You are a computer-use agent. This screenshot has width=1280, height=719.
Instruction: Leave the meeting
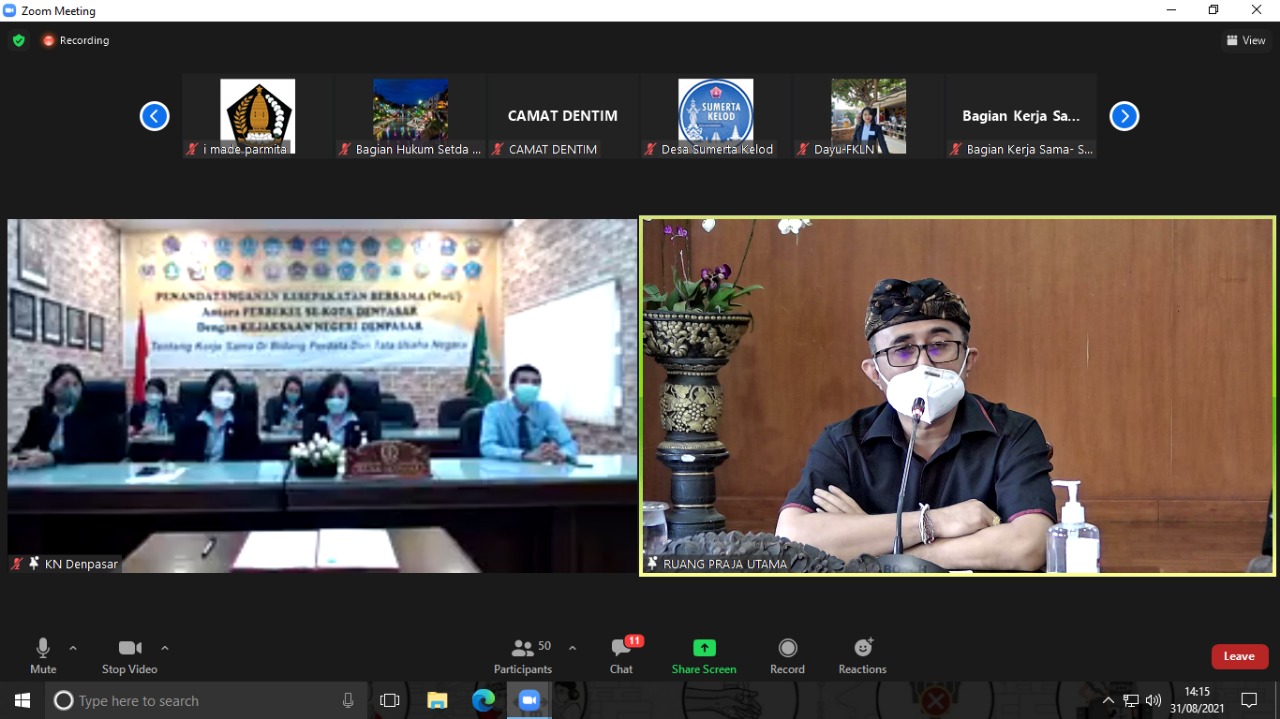tap(1239, 656)
